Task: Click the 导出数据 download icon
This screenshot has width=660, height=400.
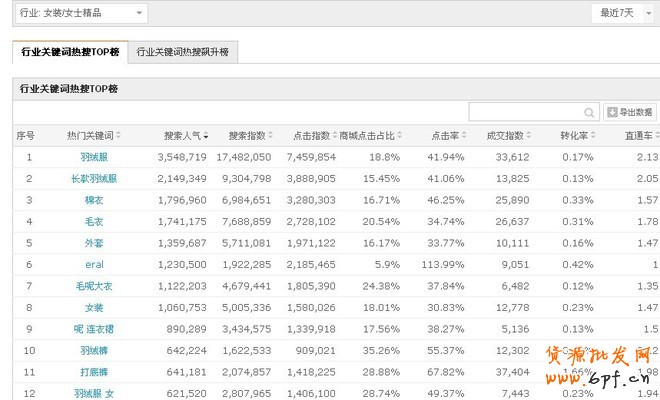Action: [x=612, y=113]
